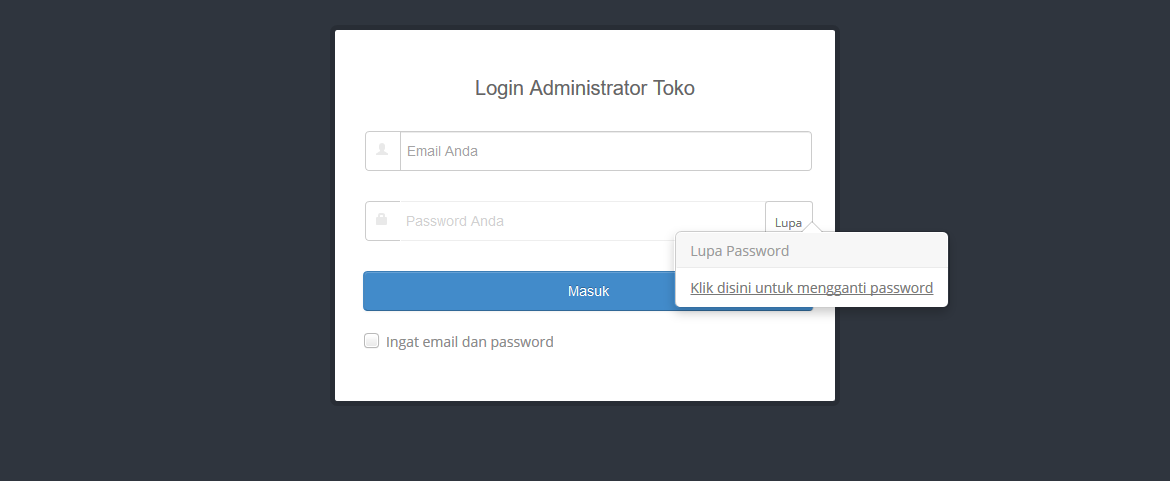Open the Lupa forgot-password popover button
This screenshot has width=1170, height=481.
(x=789, y=221)
